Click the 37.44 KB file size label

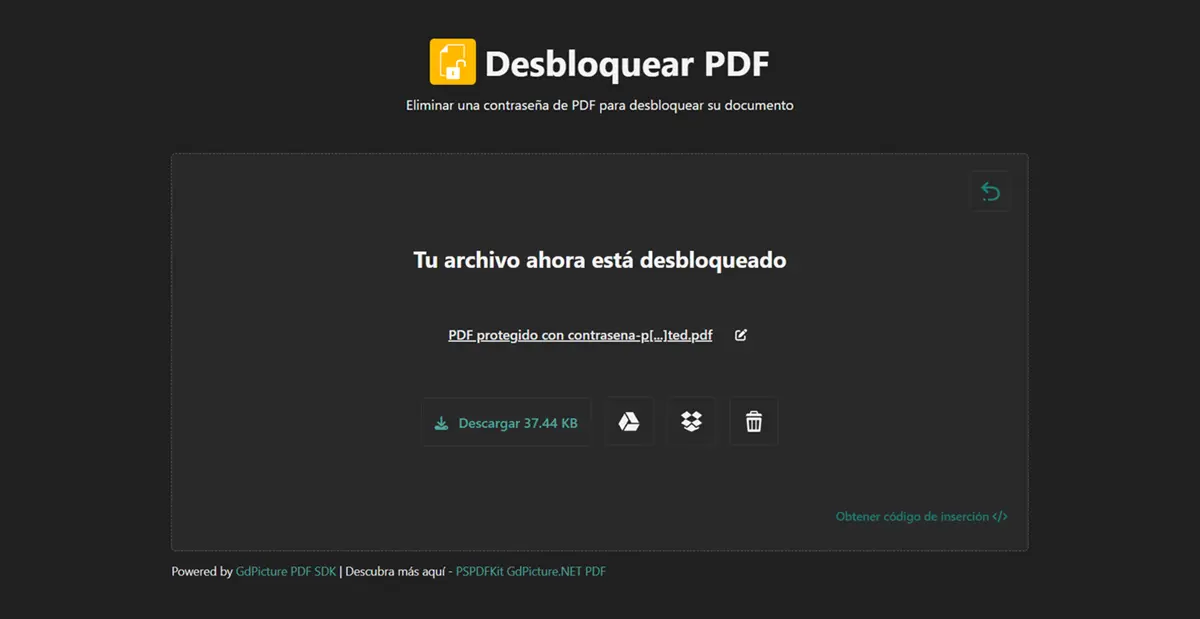pyautogui.click(x=550, y=423)
